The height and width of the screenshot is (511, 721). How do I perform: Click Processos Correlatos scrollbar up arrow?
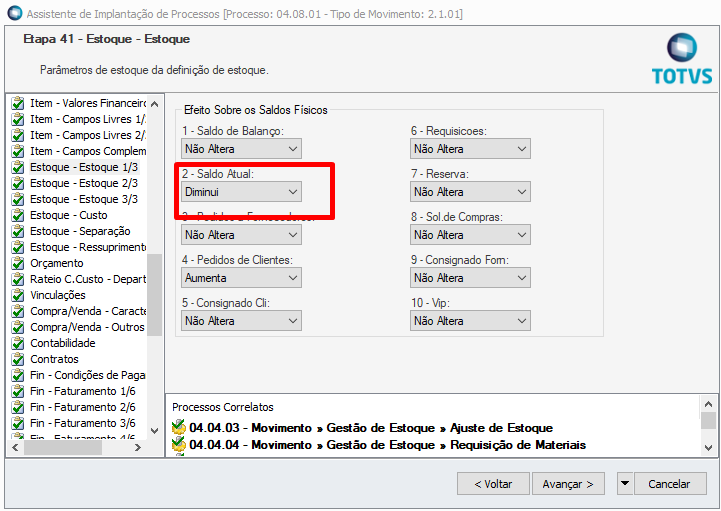709,404
